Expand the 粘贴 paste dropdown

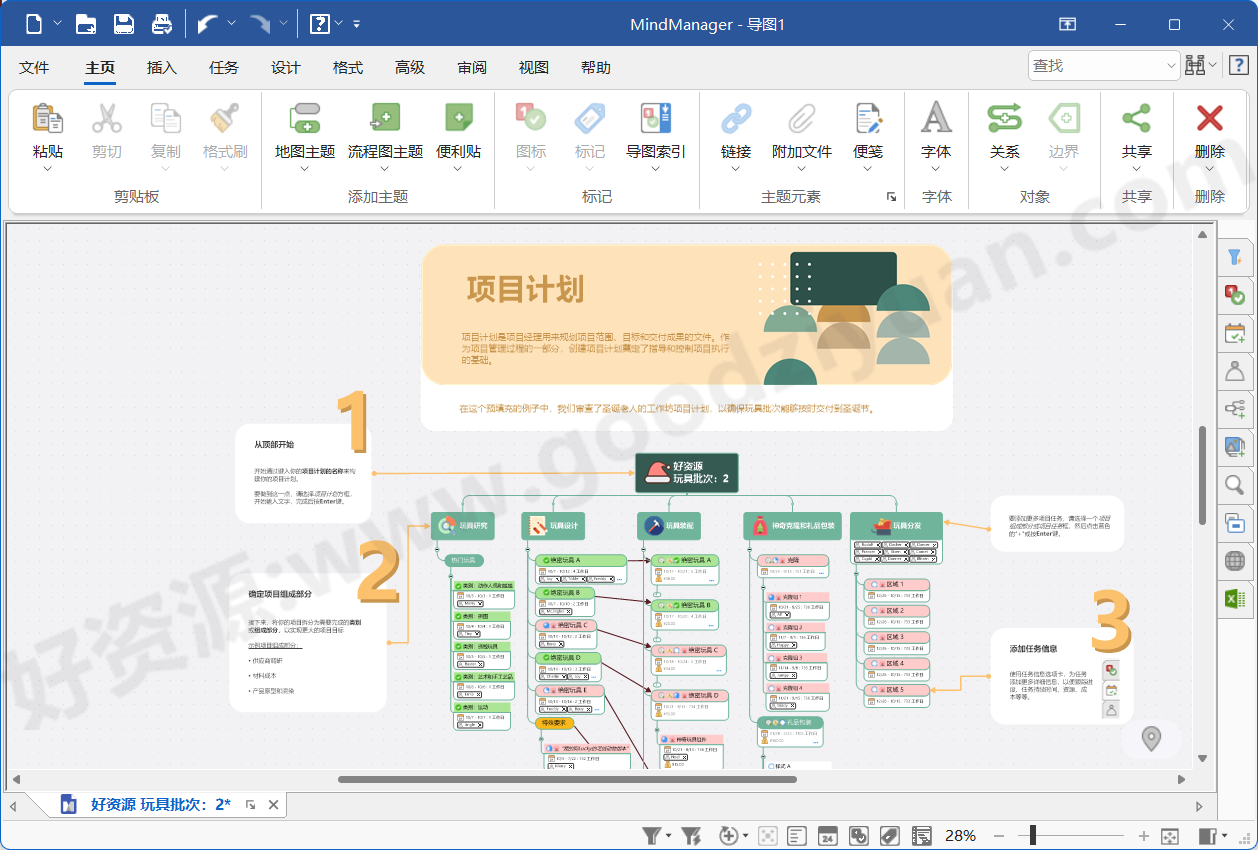click(47, 169)
